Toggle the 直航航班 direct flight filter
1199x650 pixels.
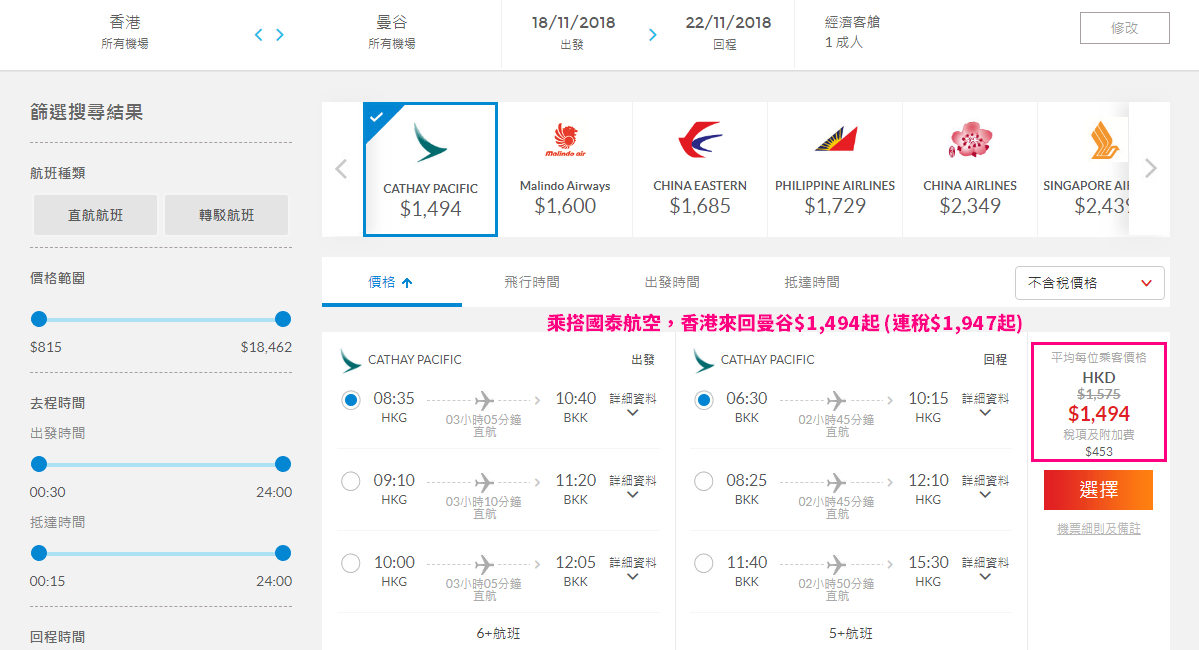(x=96, y=215)
